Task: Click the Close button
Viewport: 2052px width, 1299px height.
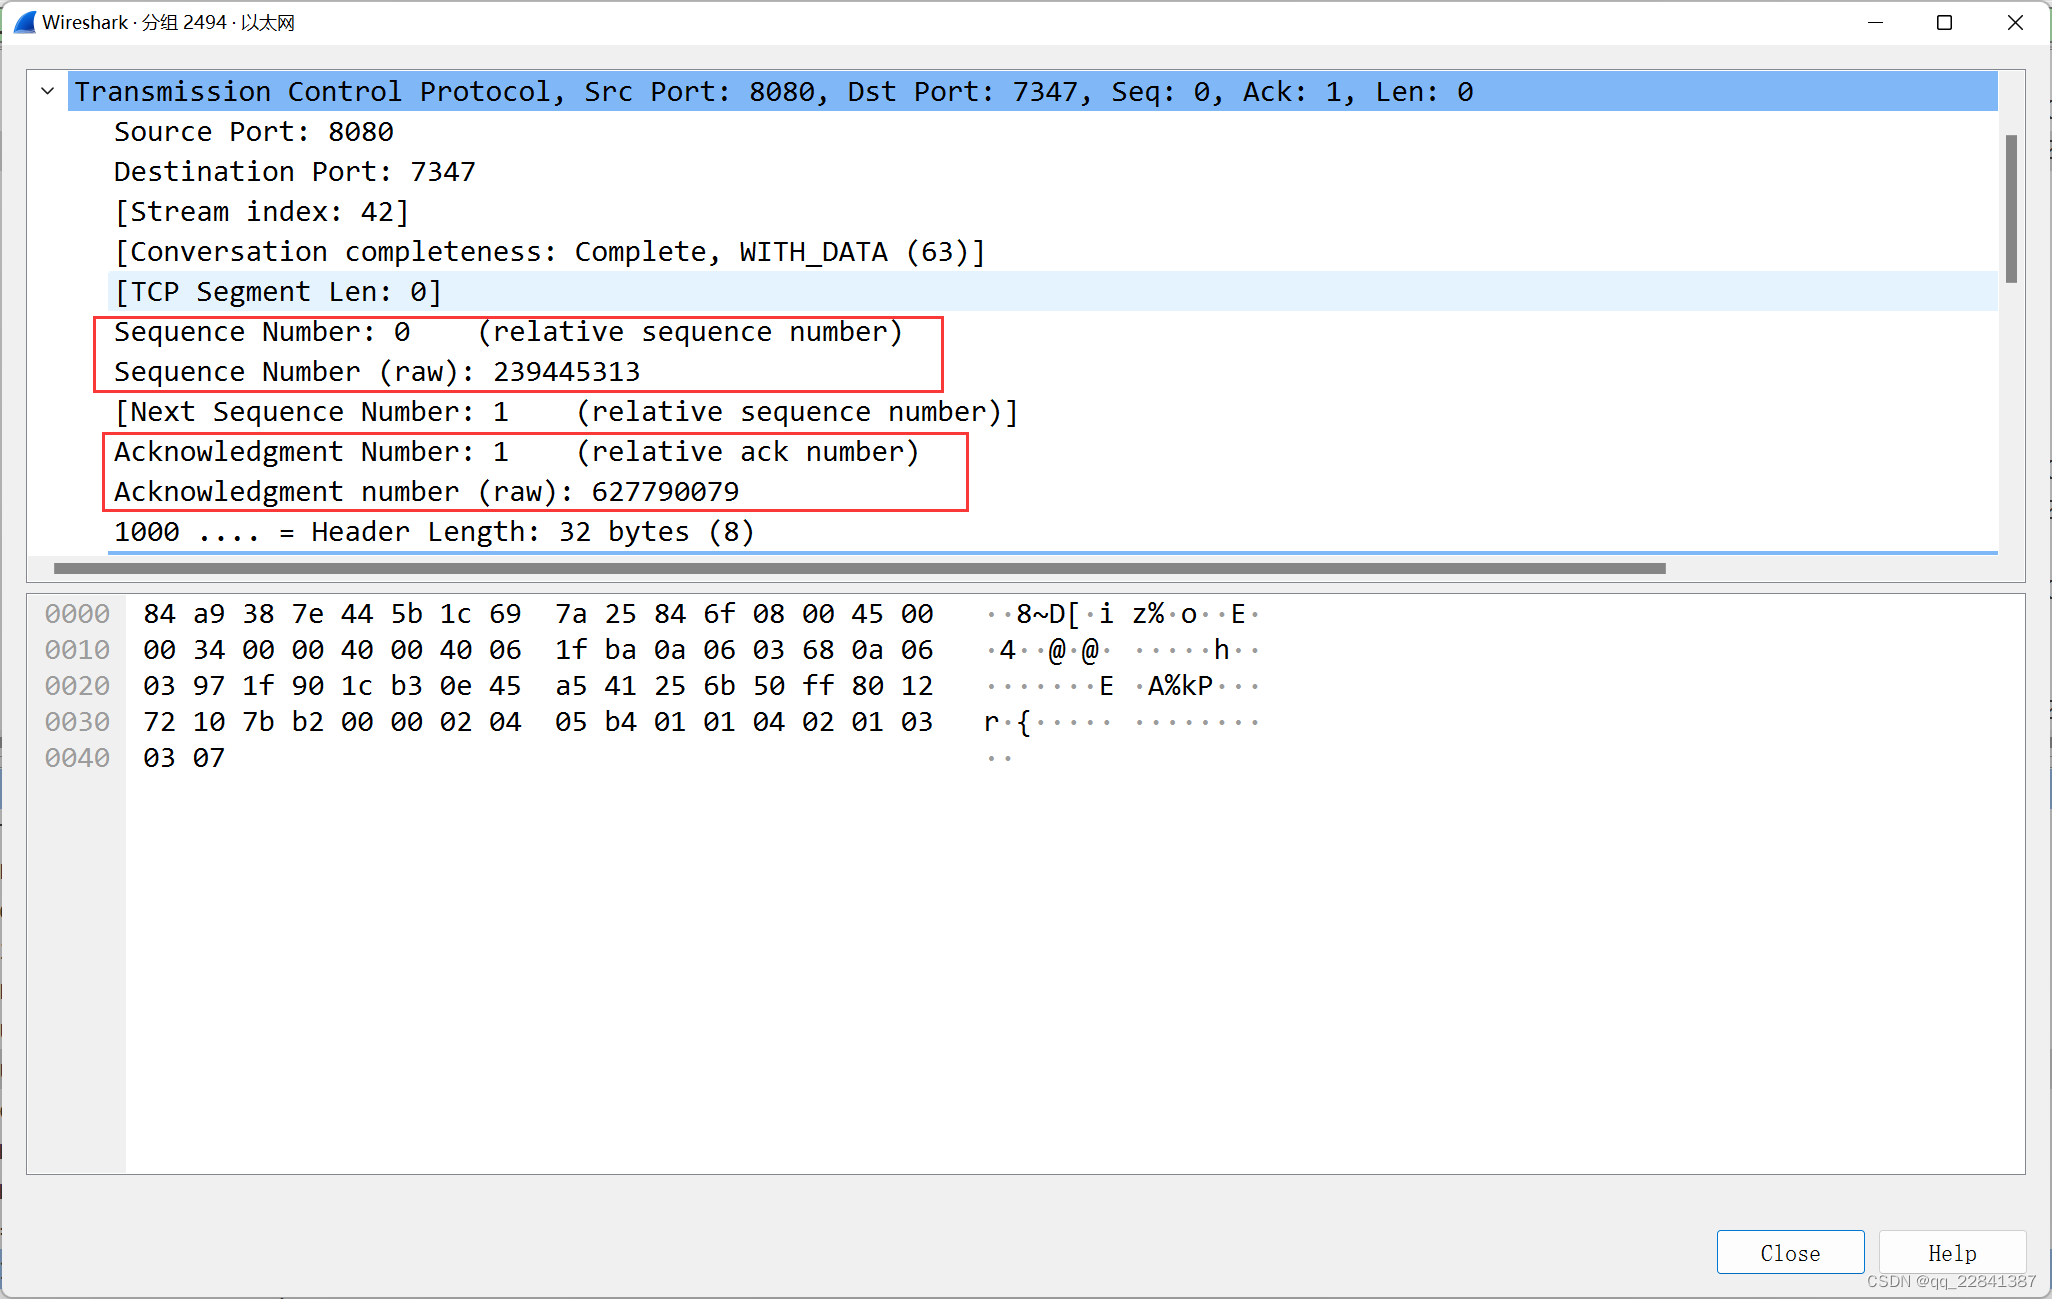Action: pos(1790,1252)
